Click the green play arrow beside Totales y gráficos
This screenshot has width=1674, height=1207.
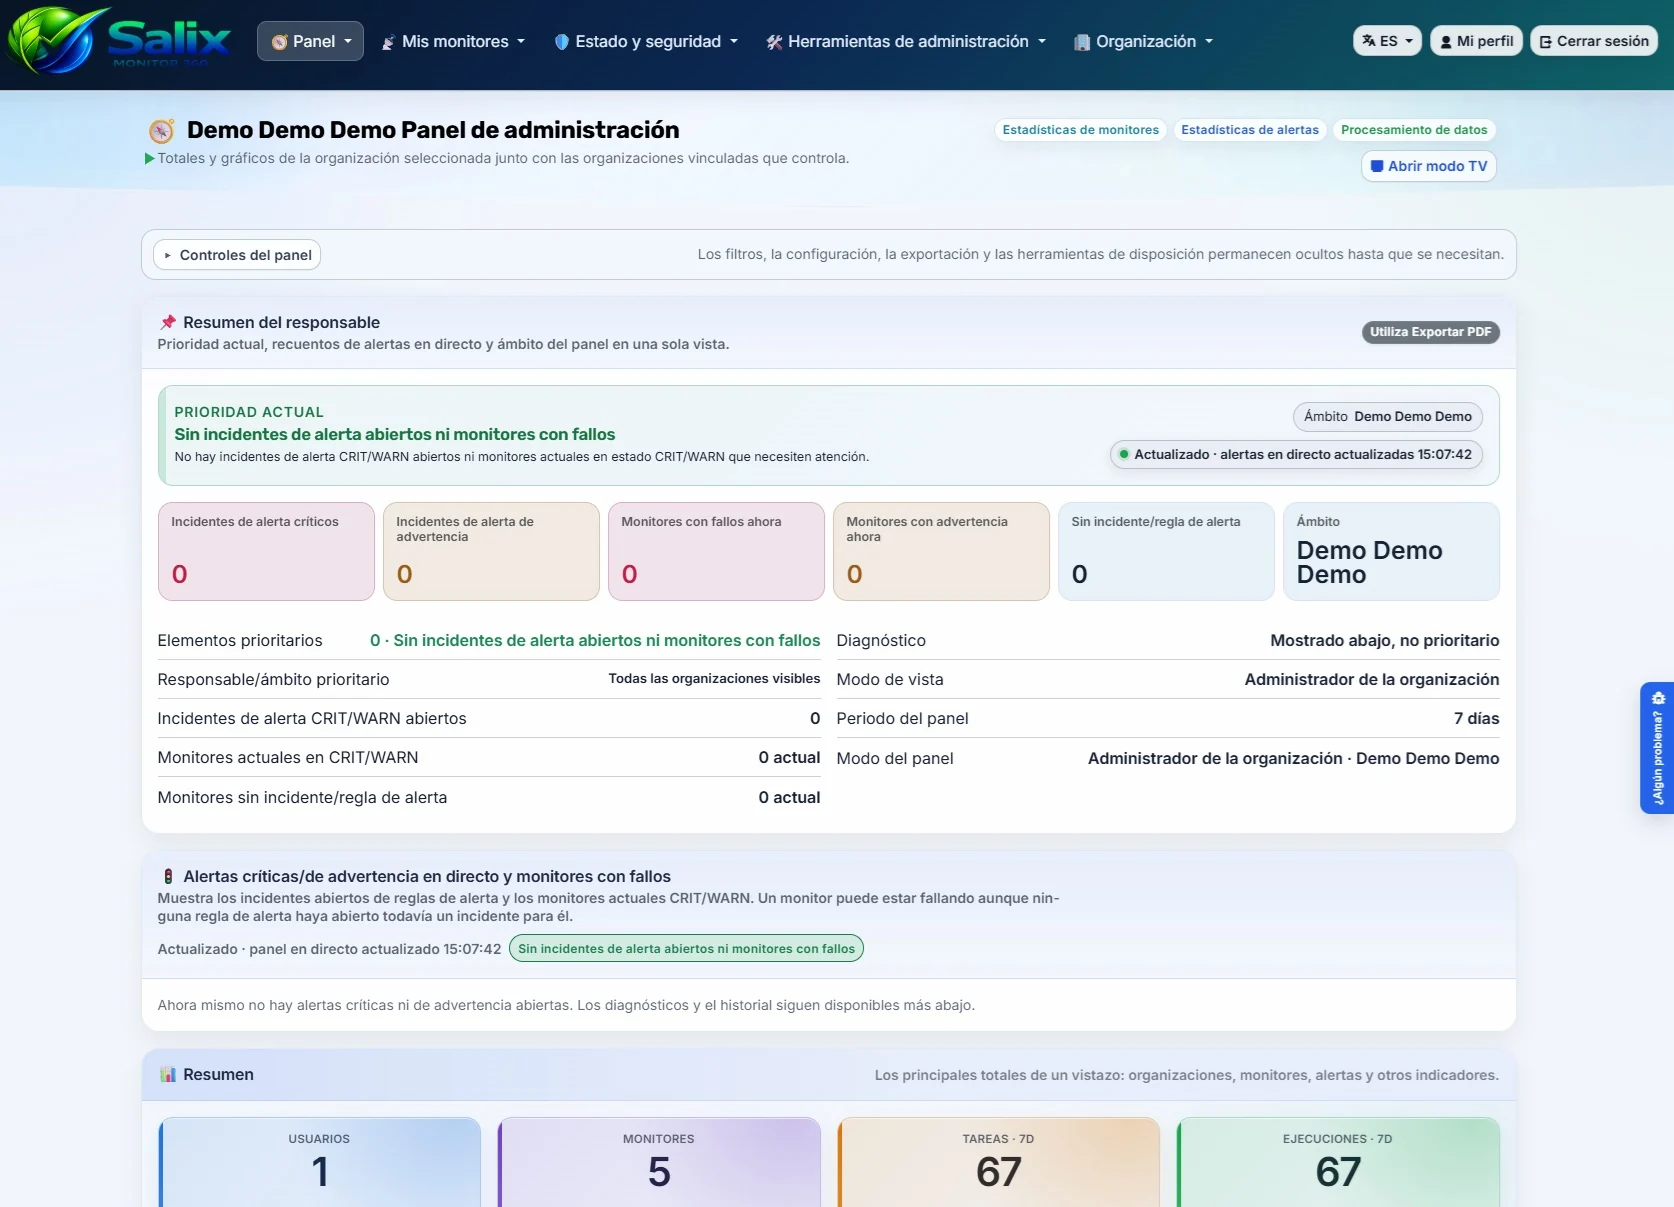click(x=150, y=158)
